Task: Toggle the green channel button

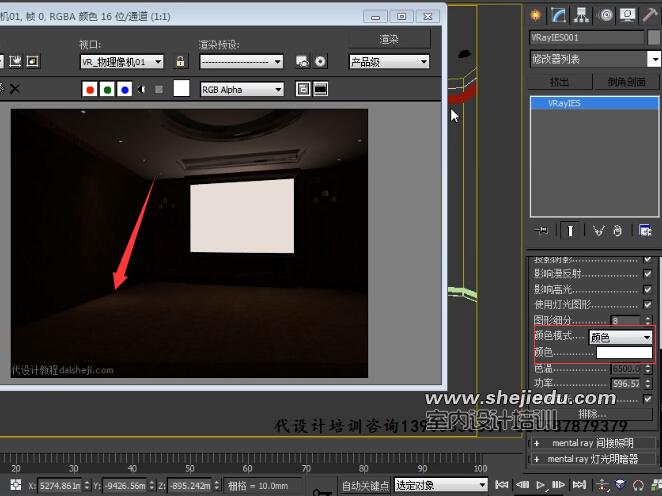Action: [108, 89]
